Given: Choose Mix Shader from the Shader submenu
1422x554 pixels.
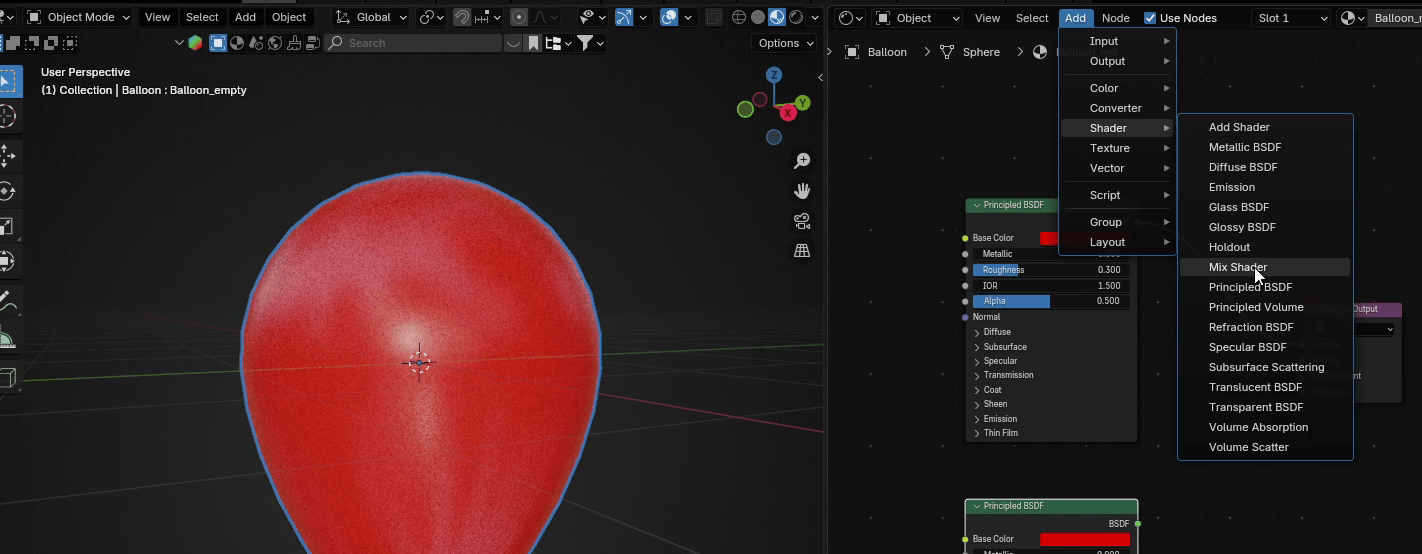Looking at the screenshot, I should [x=1237, y=267].
